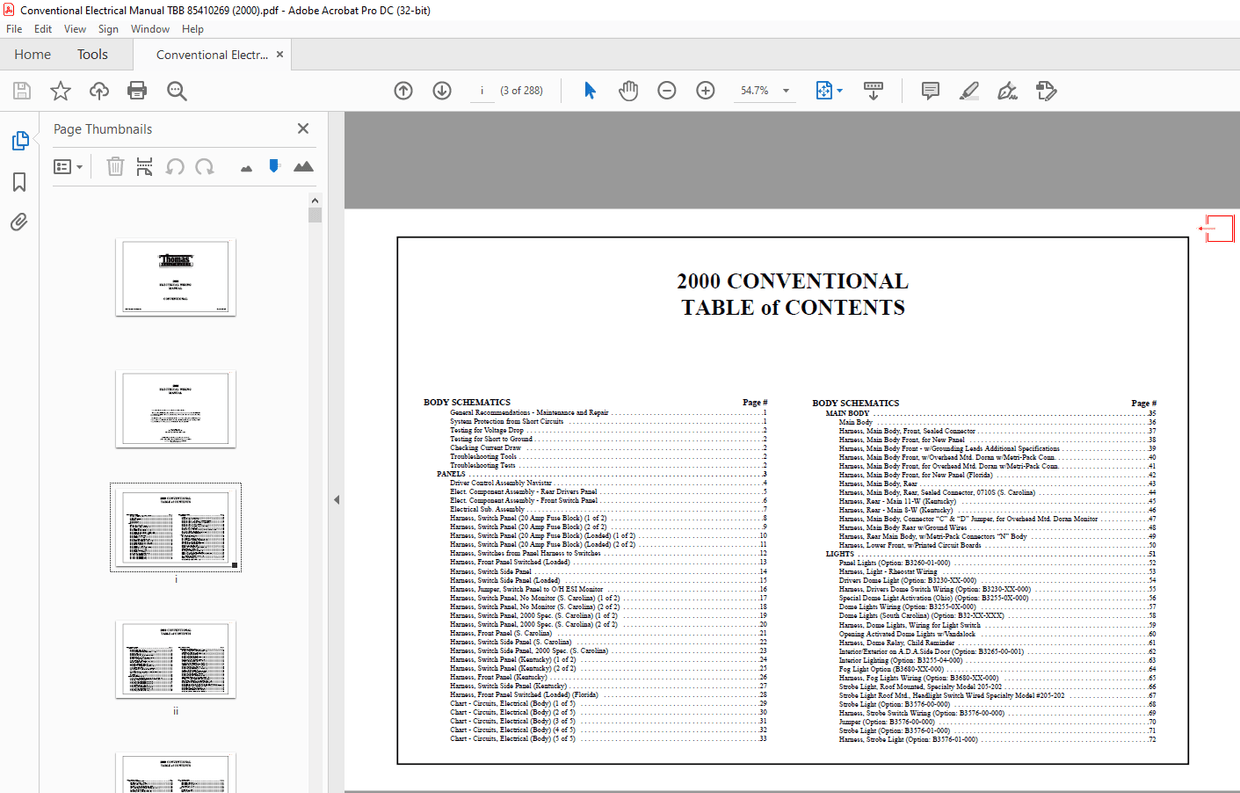This screenshot has width=1240, height=793.
Task: Click the Print icon
Action: click(x=137, y=90)
